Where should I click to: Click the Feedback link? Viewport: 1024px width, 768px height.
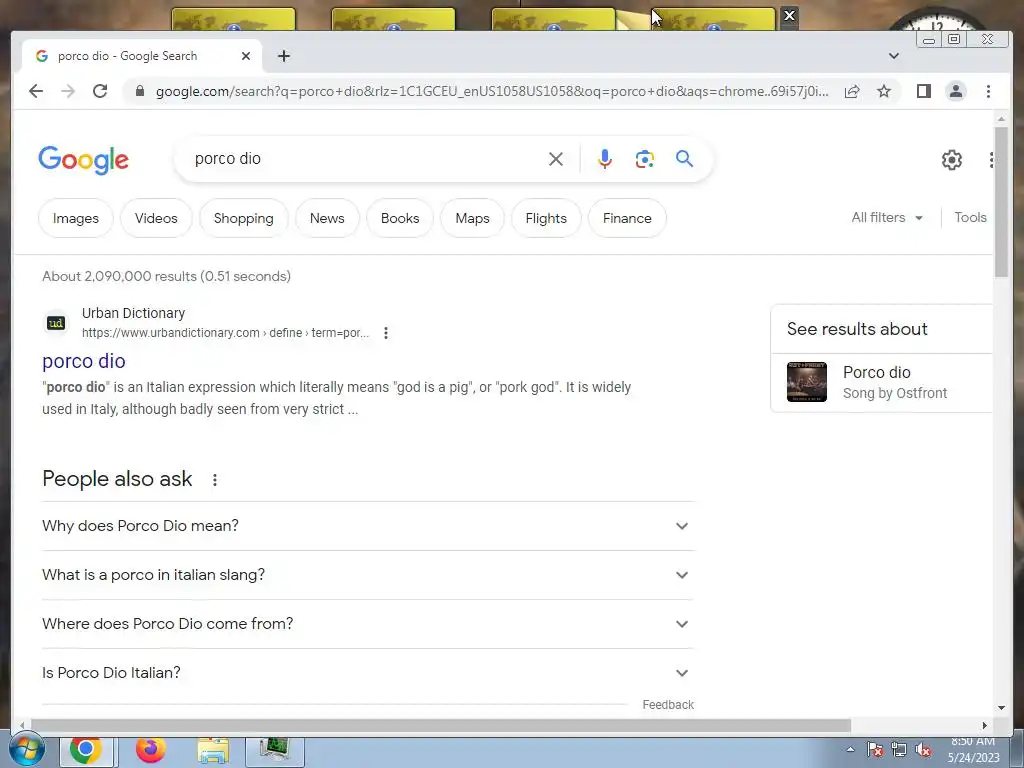click(x=668, y=705)
